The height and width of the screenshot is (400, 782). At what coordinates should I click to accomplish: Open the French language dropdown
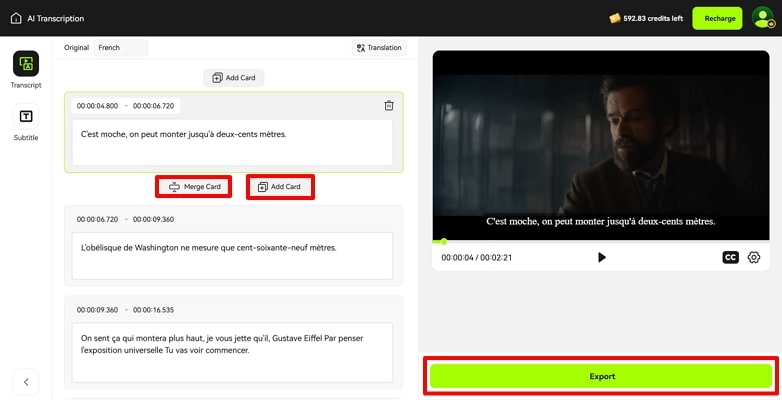click(120, 47)
